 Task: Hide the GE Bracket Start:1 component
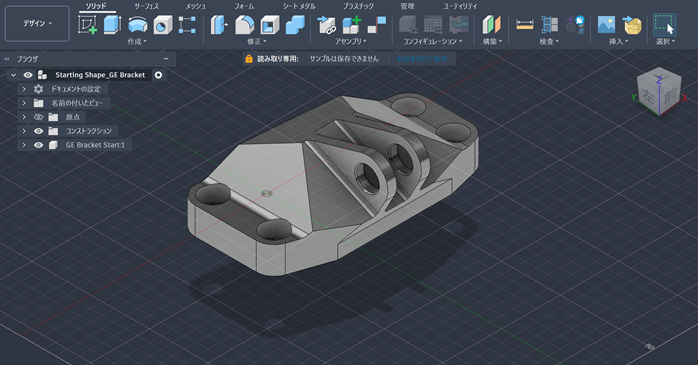38,145
